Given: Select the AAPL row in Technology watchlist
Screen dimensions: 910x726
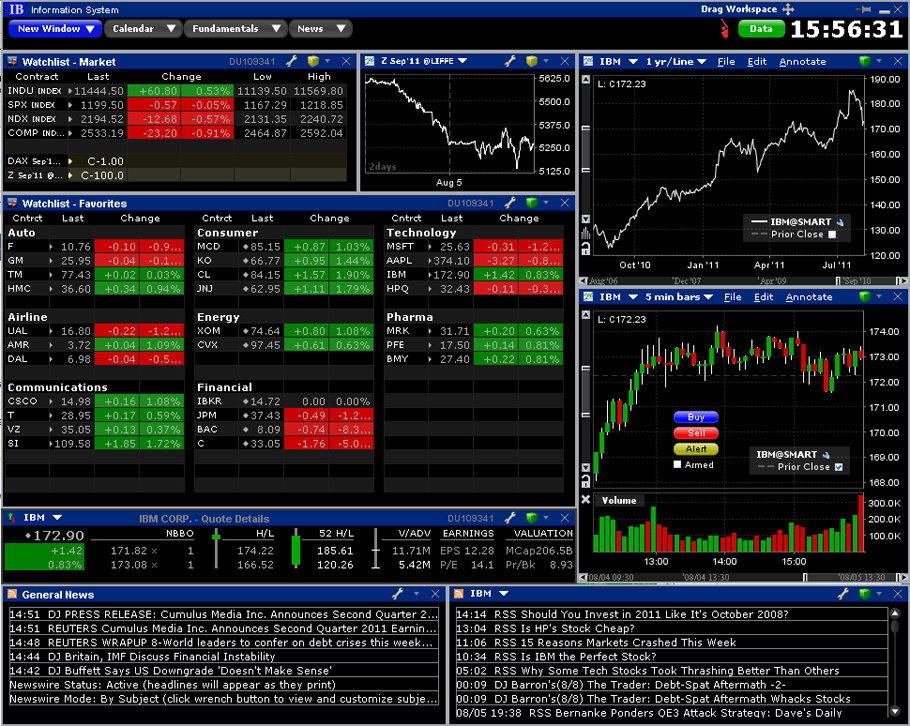Looking at the screenshot, I should (474, 261).
